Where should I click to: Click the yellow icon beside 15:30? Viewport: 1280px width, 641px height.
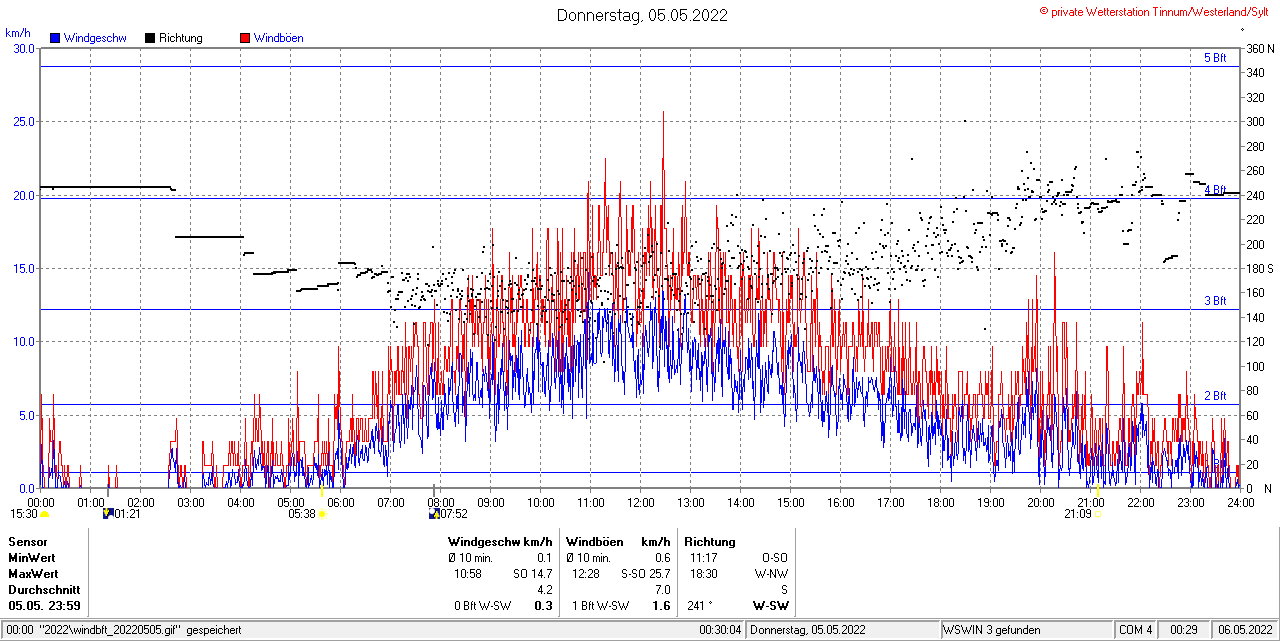[44, 514]
